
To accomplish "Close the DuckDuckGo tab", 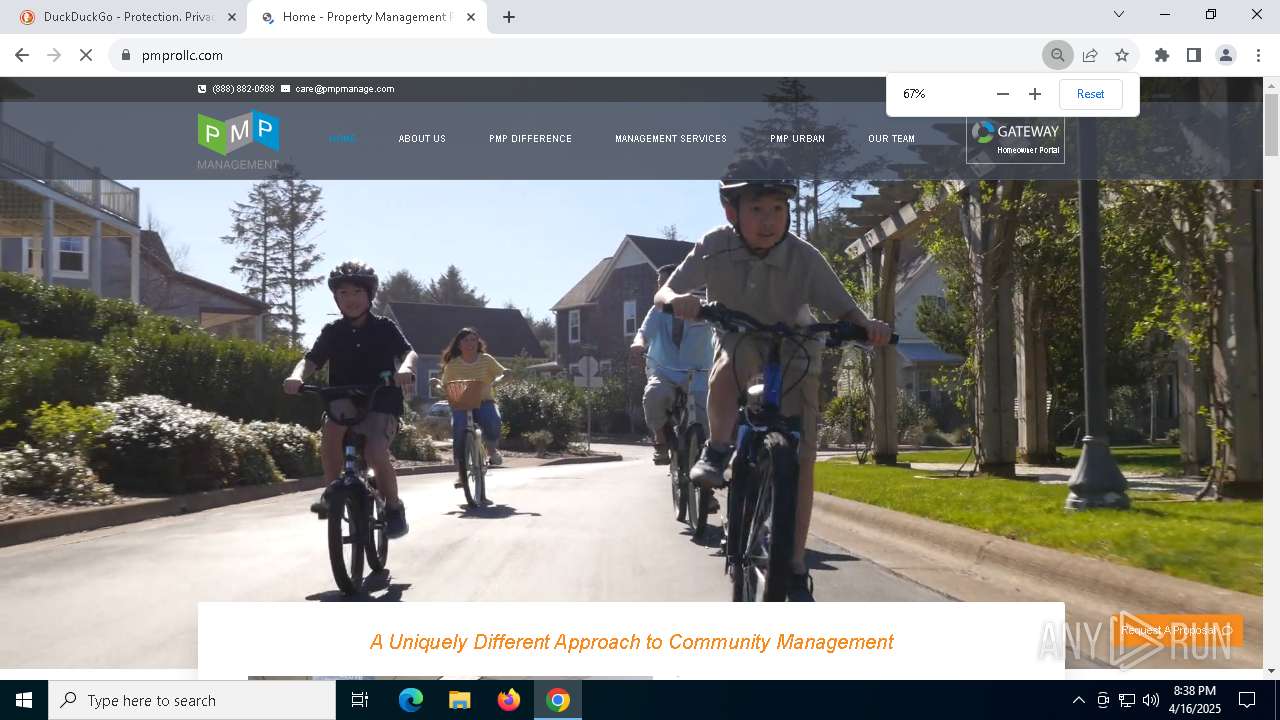I will tap(232, 17).
